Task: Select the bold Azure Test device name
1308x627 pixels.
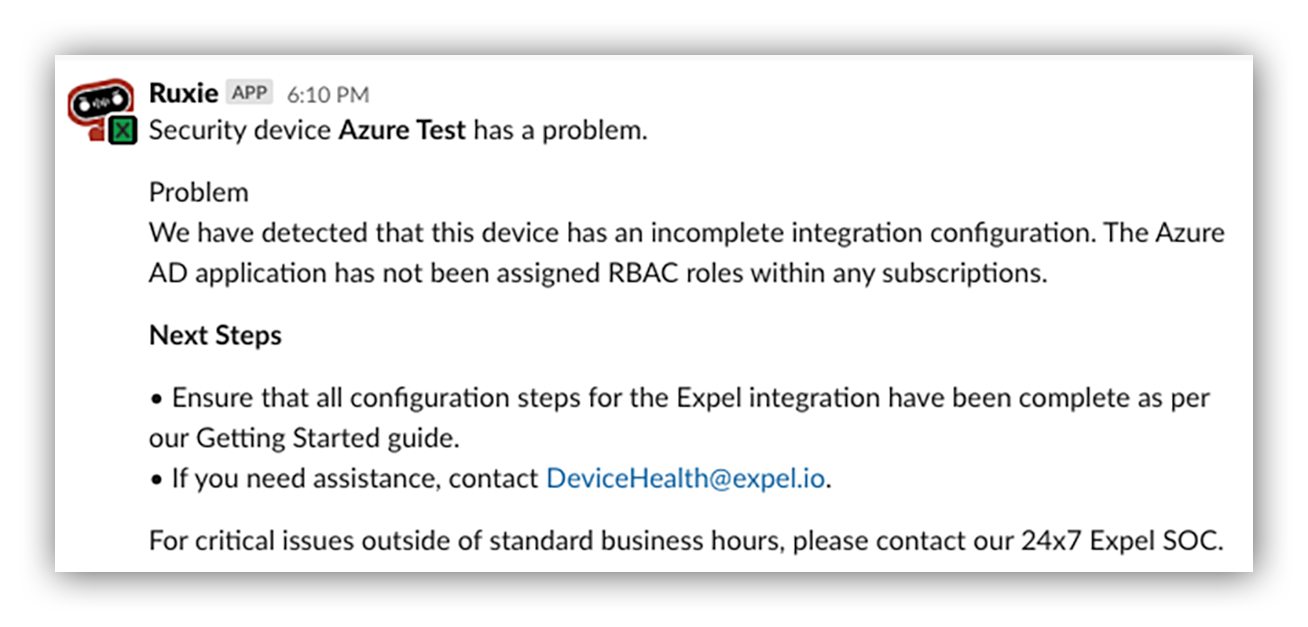Action: click(402, 131)
